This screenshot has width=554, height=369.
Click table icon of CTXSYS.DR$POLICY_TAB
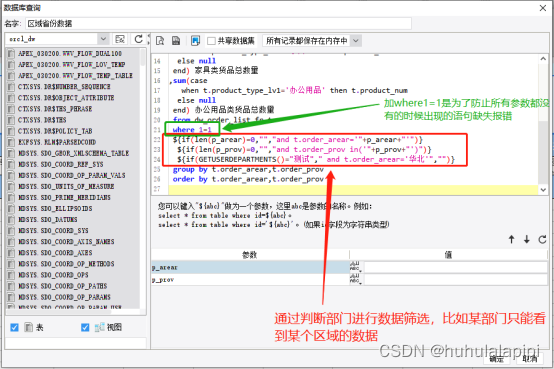coord(11,131)
